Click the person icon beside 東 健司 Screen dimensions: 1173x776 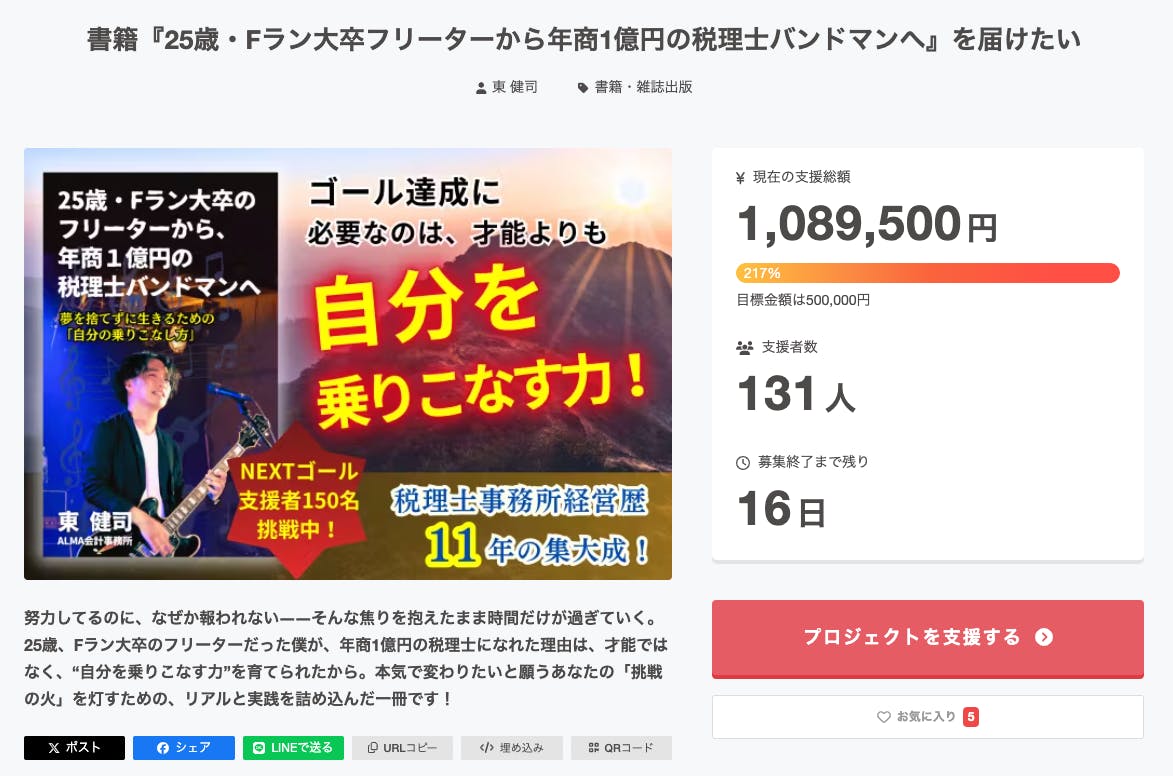pyautogui.click(x=481, y=88)
